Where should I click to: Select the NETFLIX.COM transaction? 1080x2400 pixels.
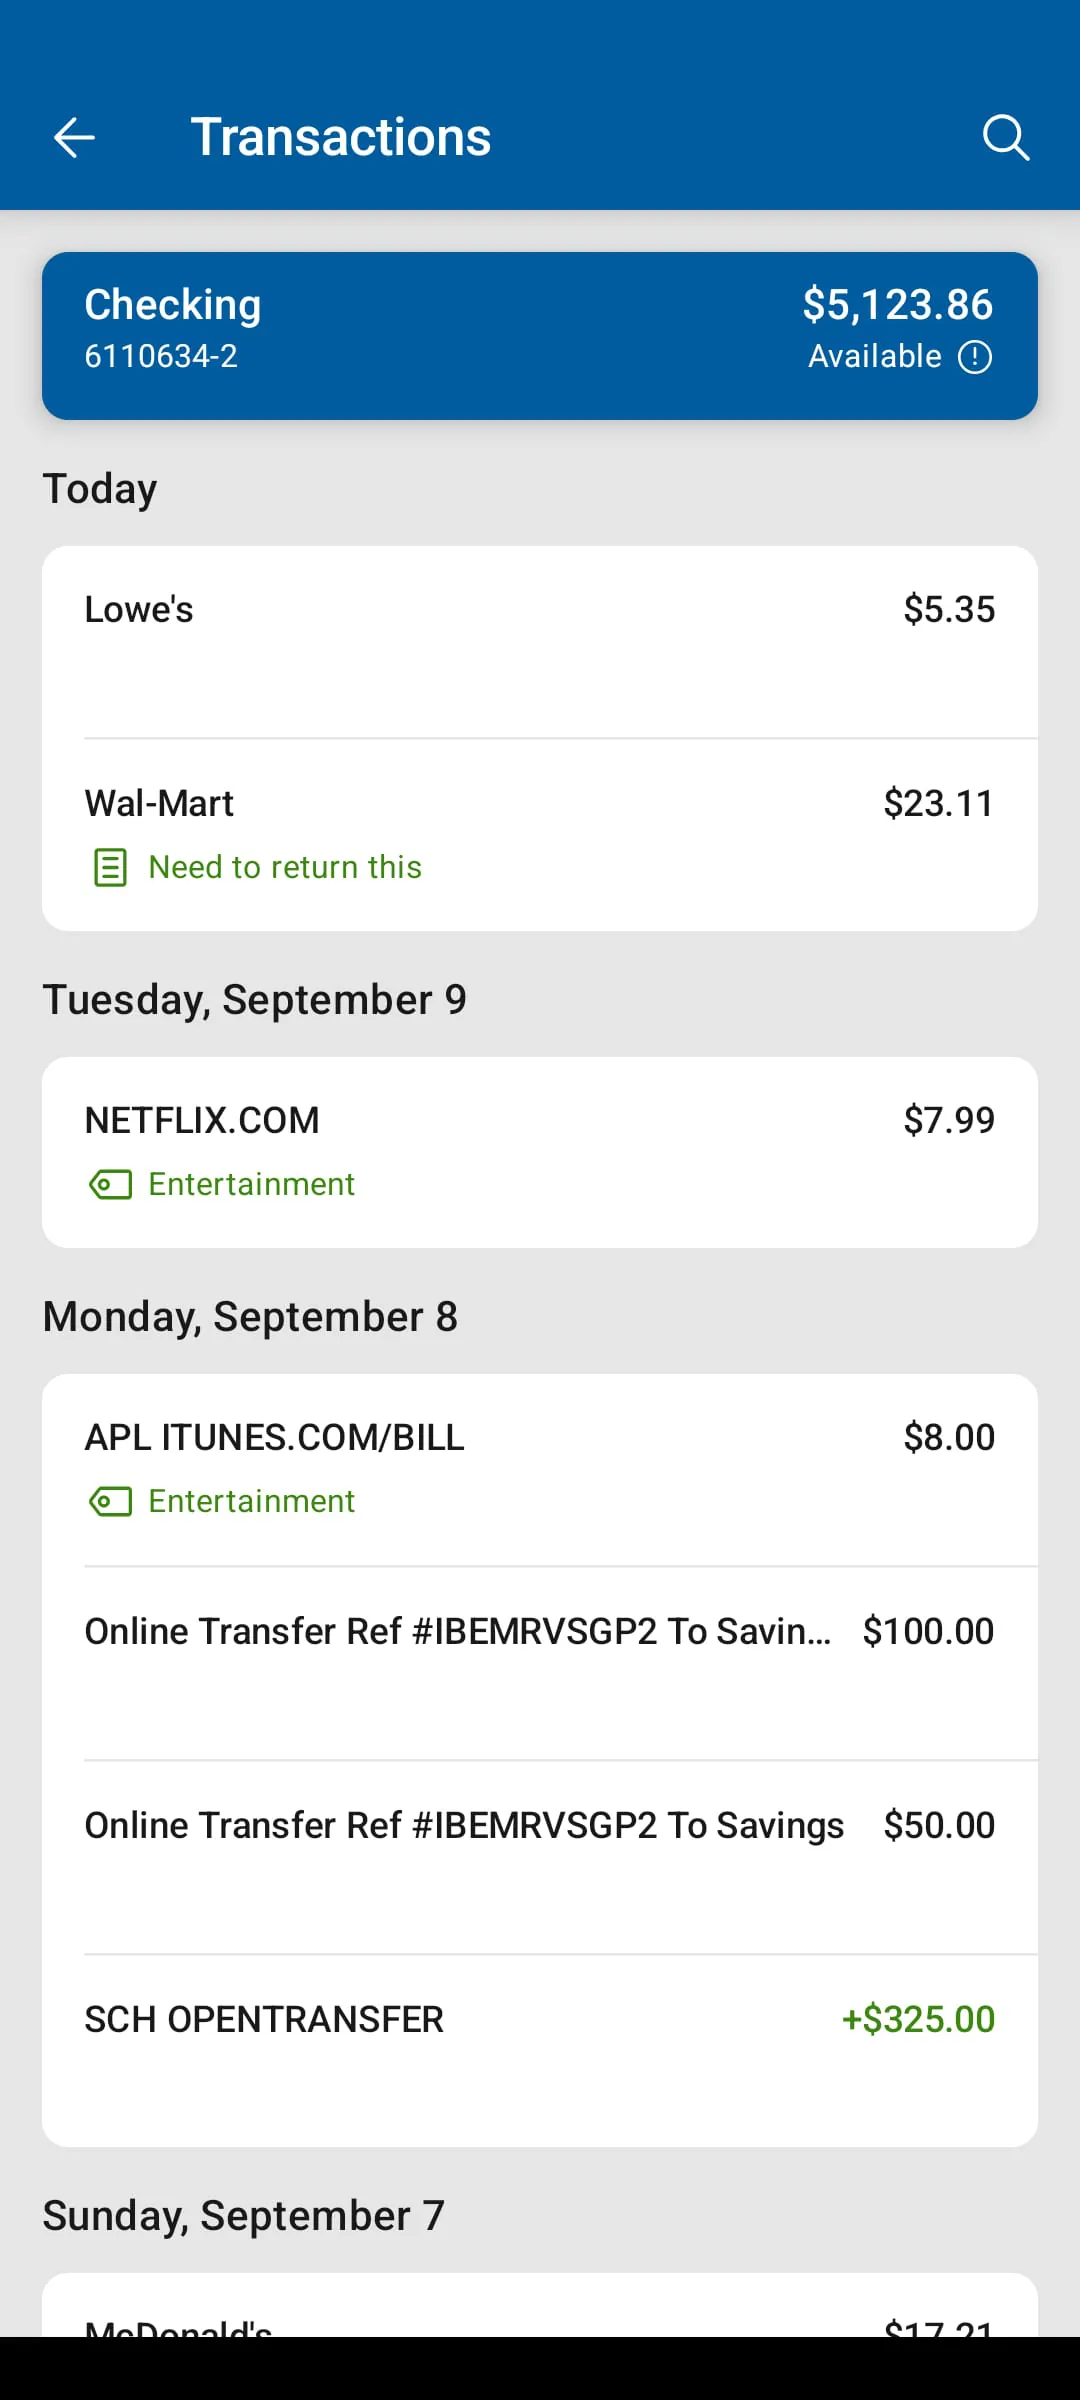click(540, 1122)
